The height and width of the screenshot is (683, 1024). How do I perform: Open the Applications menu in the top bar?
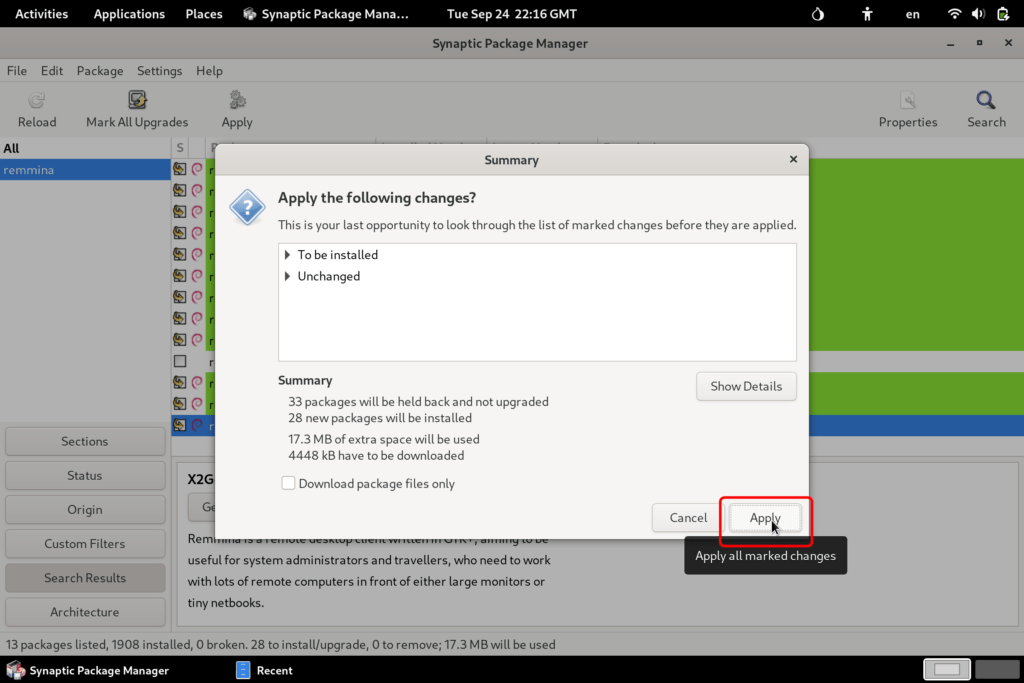[129, 14]
